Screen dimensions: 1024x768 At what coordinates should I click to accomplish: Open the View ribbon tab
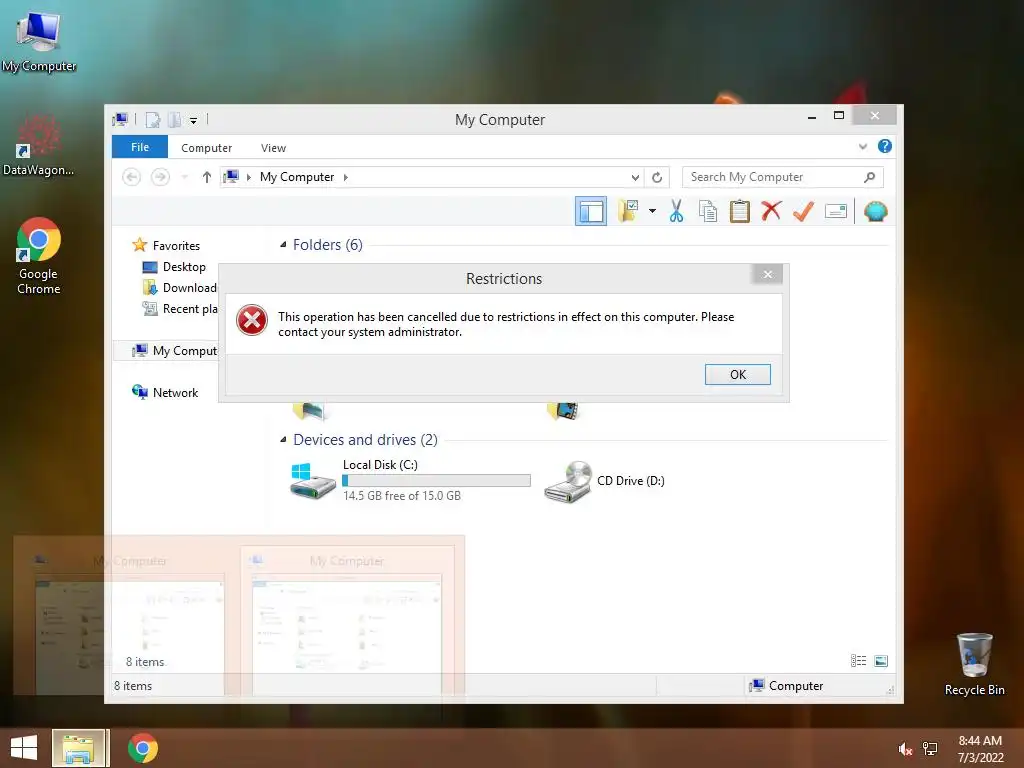[x=273, y=148]
